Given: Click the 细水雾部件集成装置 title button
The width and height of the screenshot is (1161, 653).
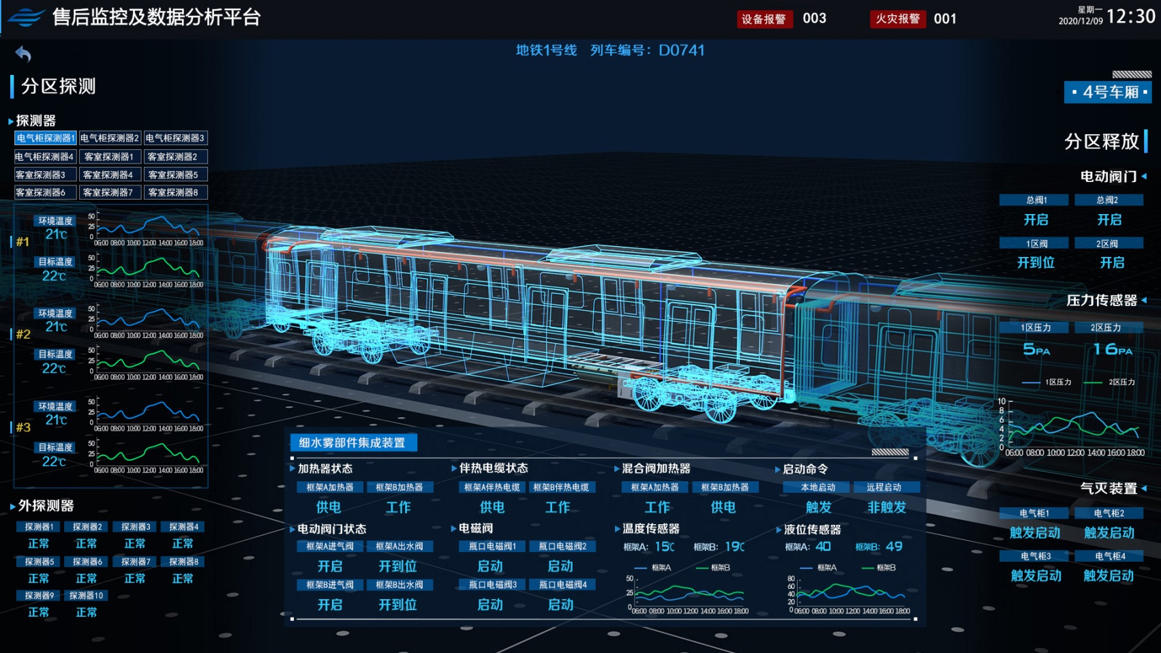Looking at the screenshot, I should tap(353, 443).
